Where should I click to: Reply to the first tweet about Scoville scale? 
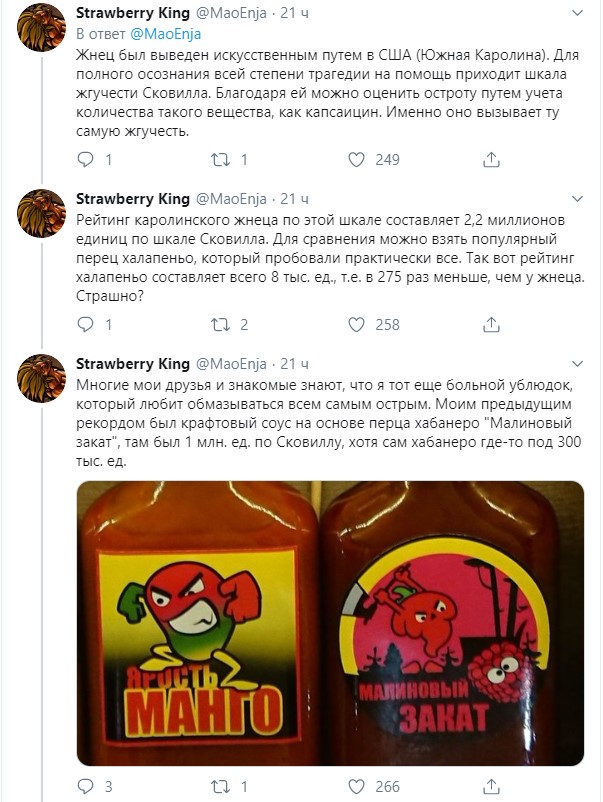coord(86,160)
